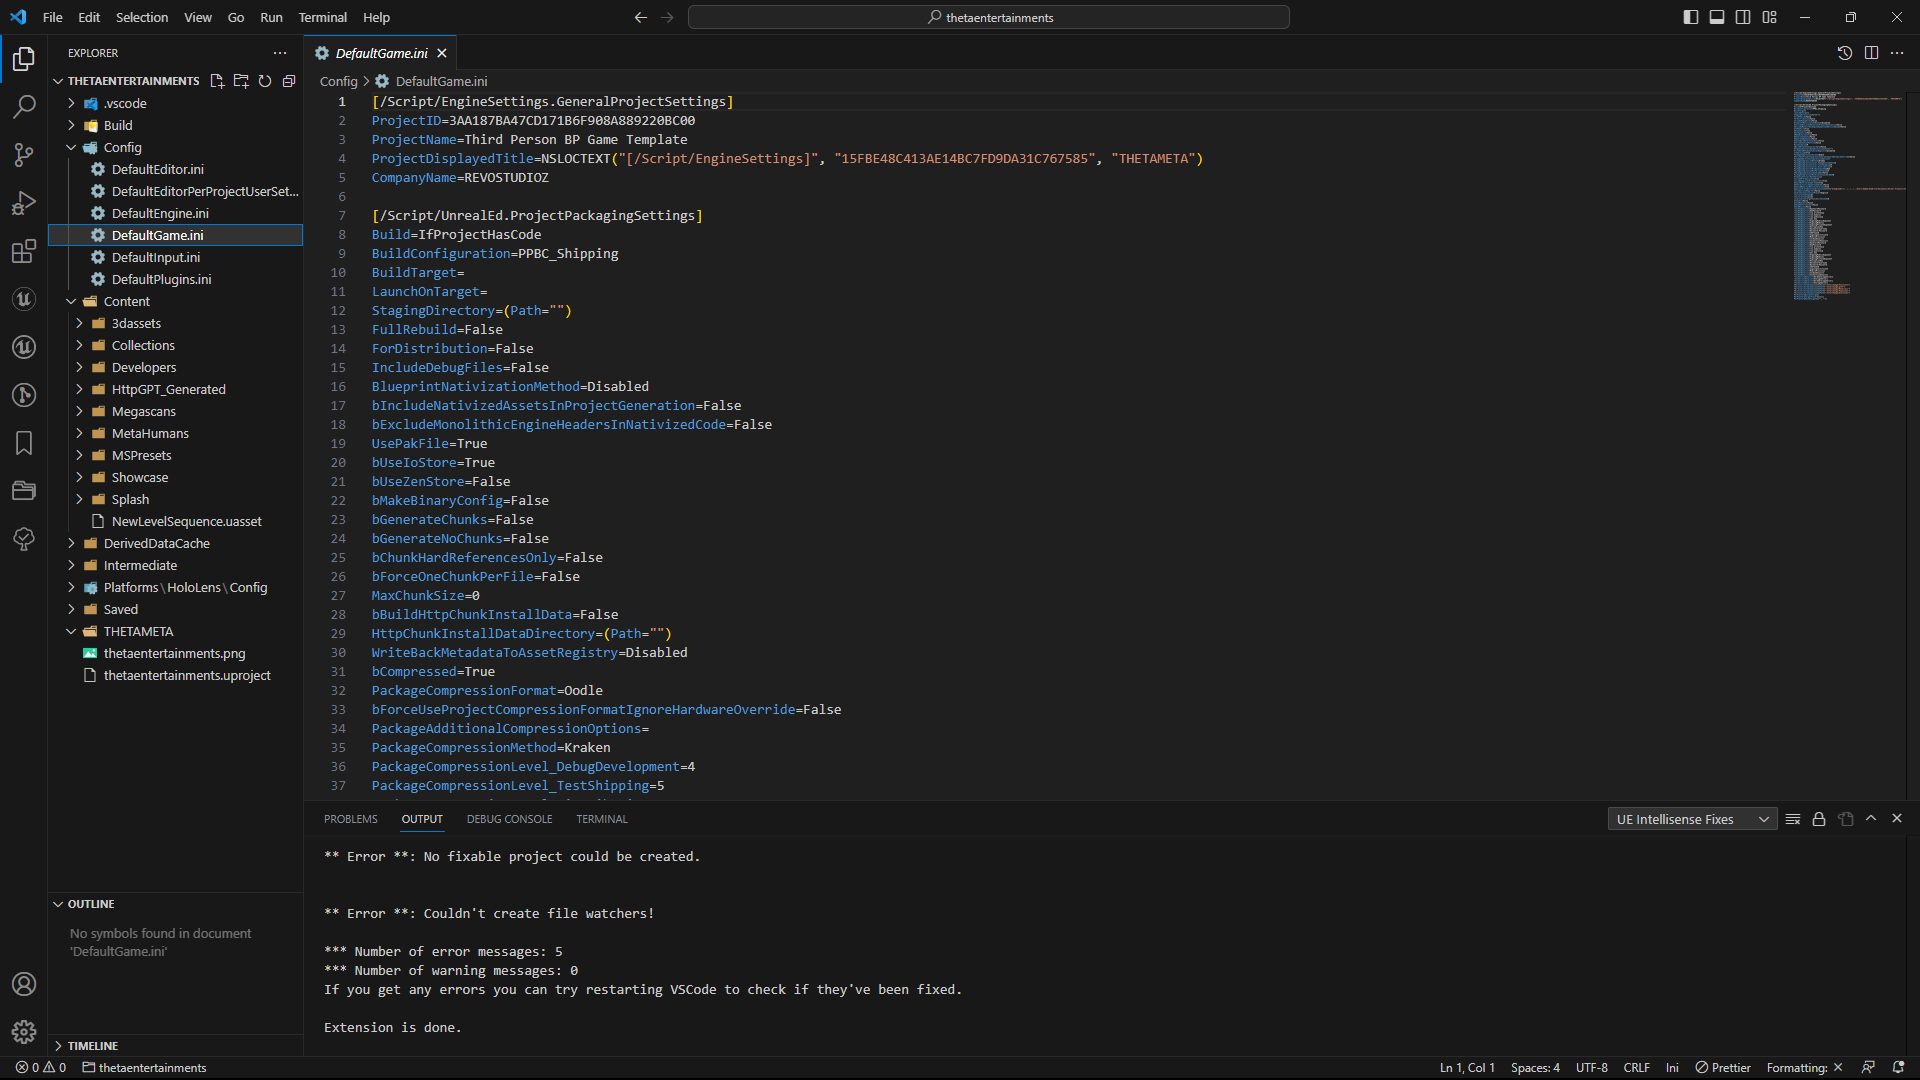Refresh the explorer tree
This screenshot has width=1920, height=1080.
click(265, 81)
